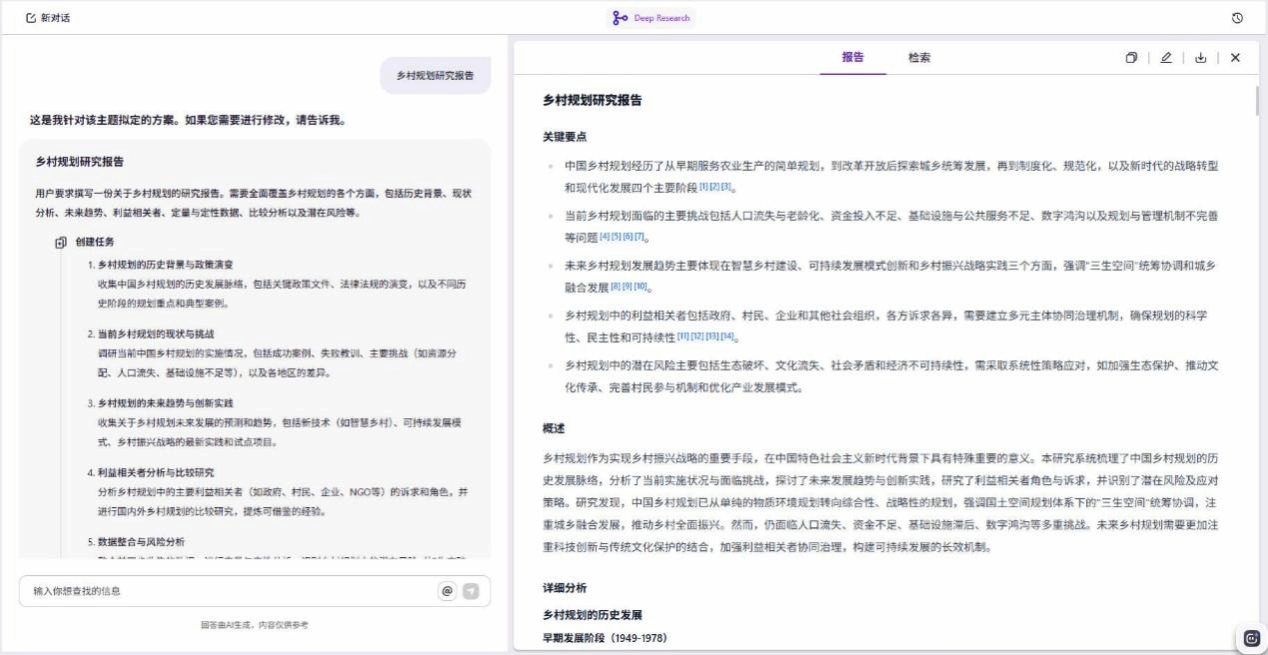1268x655 pixels.
Task: Close the report panel
Action: tap(1235, 58)
